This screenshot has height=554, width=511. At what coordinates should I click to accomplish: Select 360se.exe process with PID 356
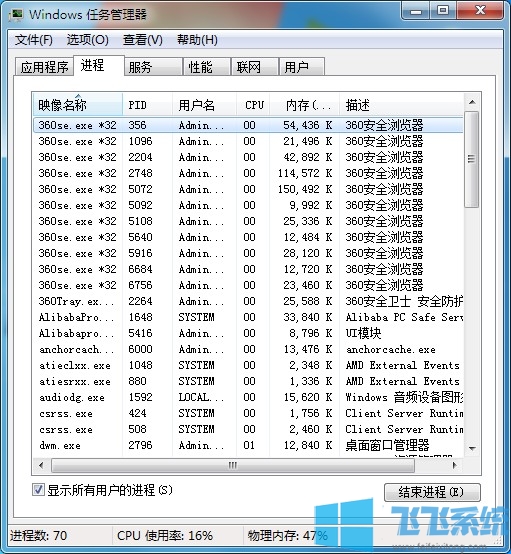248,125
